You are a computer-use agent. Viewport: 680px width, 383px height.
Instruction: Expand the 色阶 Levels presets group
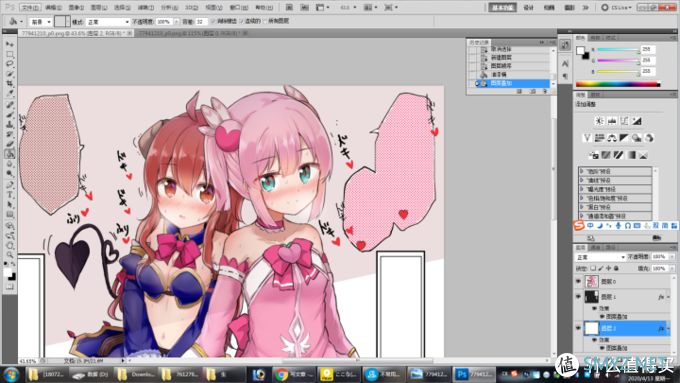(x=582, y=171)
